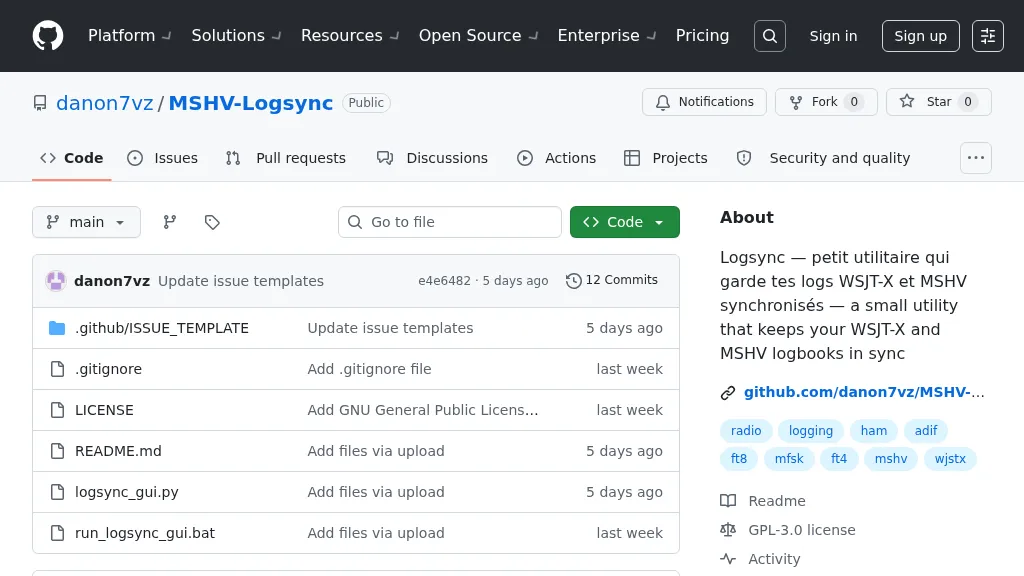Click the Notifications button

pyautogui.click(x=704, y=102)
